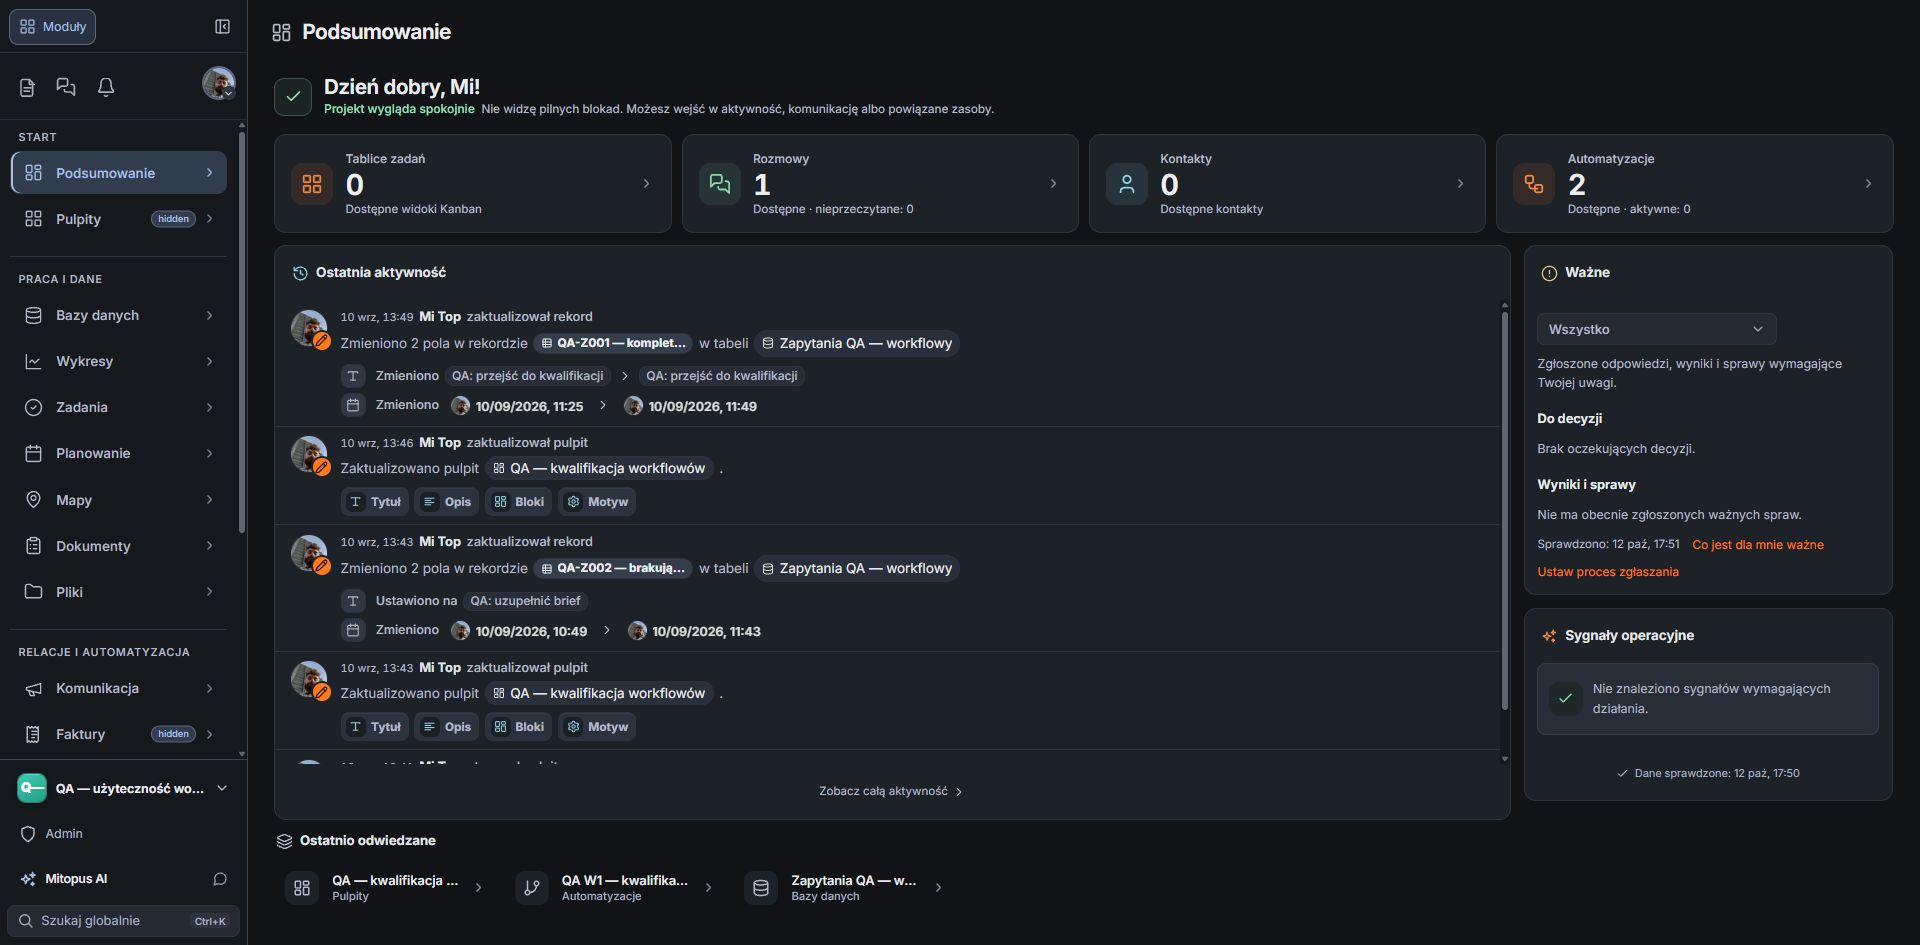Click the Automatyzacje workflow icon

pos(1533,184)
